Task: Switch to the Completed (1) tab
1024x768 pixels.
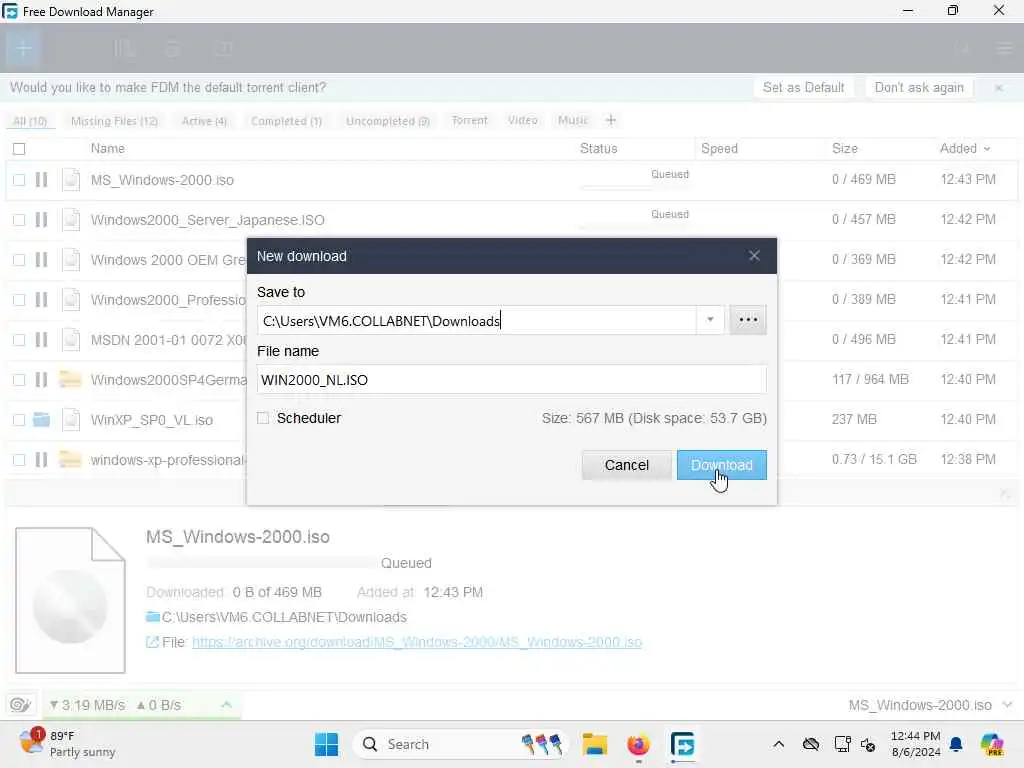Action: (287, 121)
